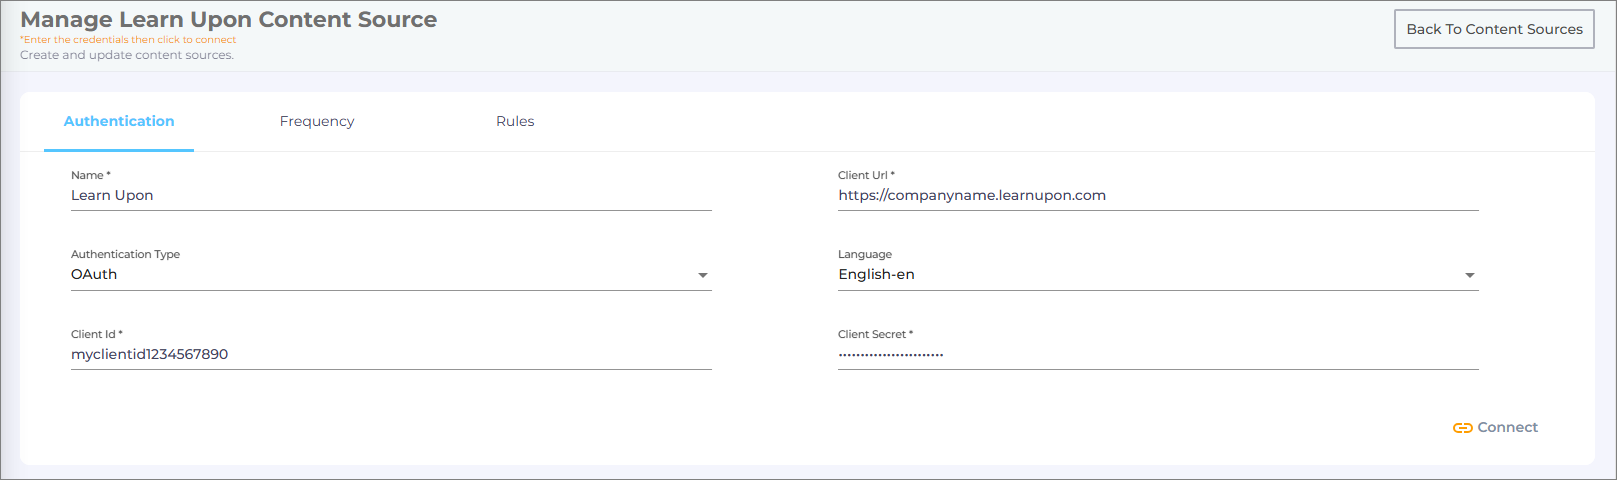Click the 'Authentication Type' label

[125, 254]
